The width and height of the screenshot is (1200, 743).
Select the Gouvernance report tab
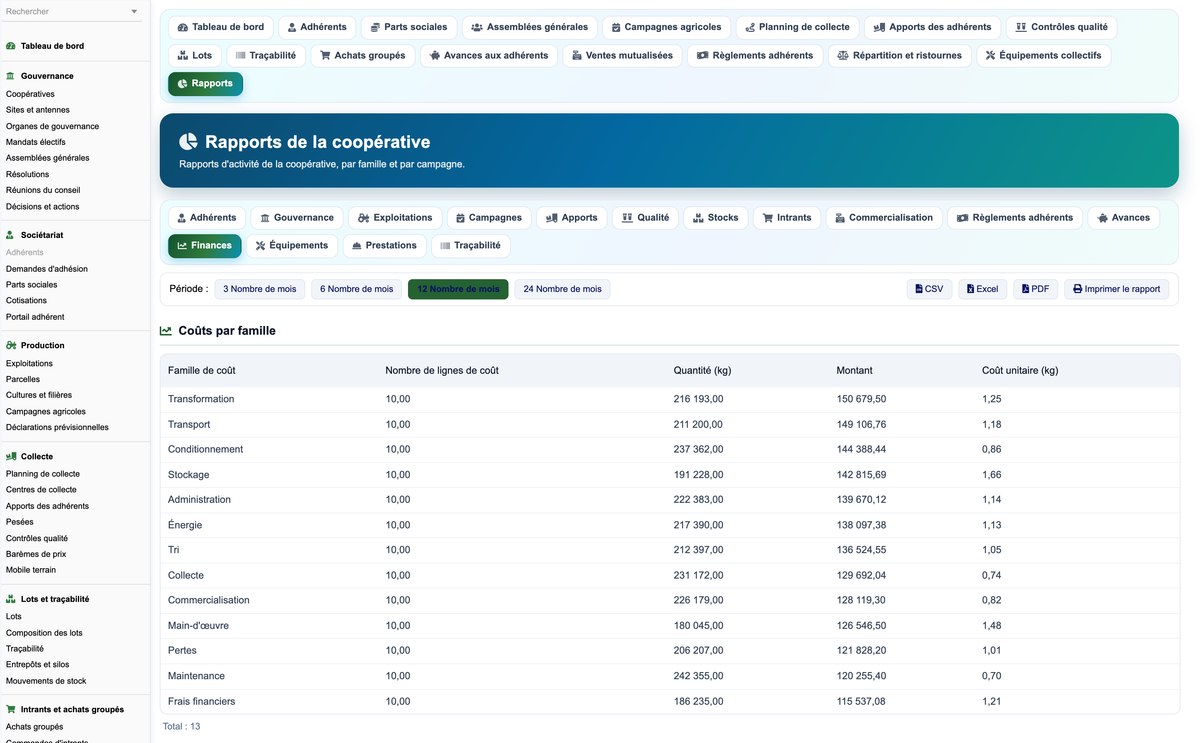tap(297, 217)
